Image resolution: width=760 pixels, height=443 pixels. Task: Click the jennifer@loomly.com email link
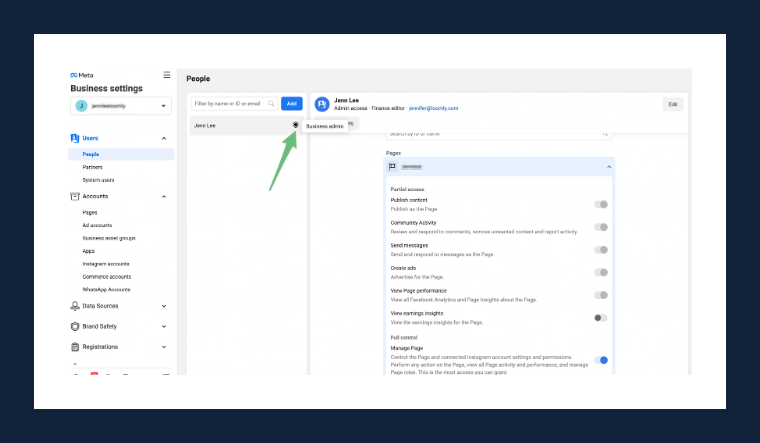[x=433, y=108]
